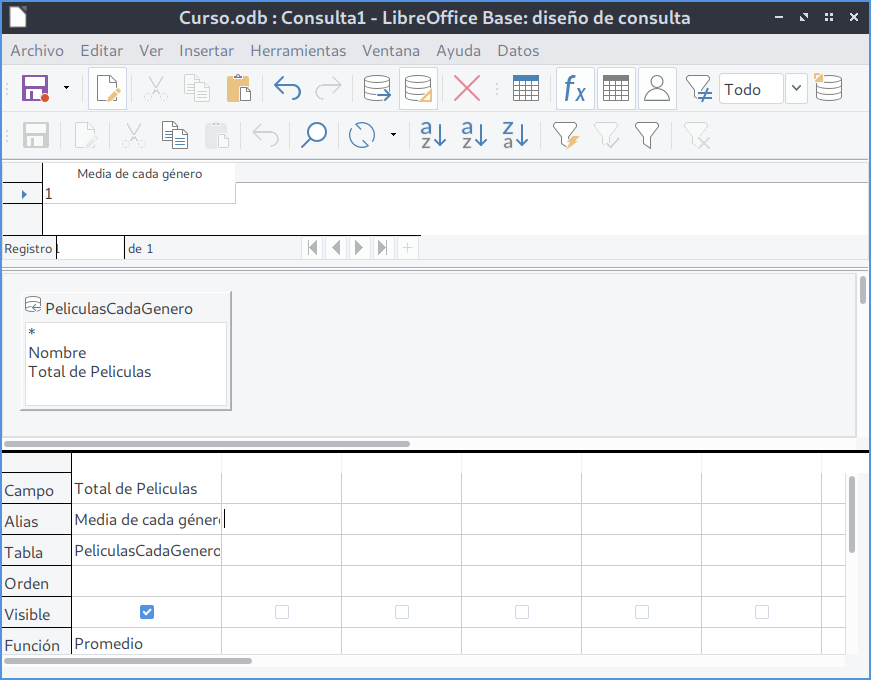
Task: Open the Limit 'Todo' combo box
Action: (751, 88)
